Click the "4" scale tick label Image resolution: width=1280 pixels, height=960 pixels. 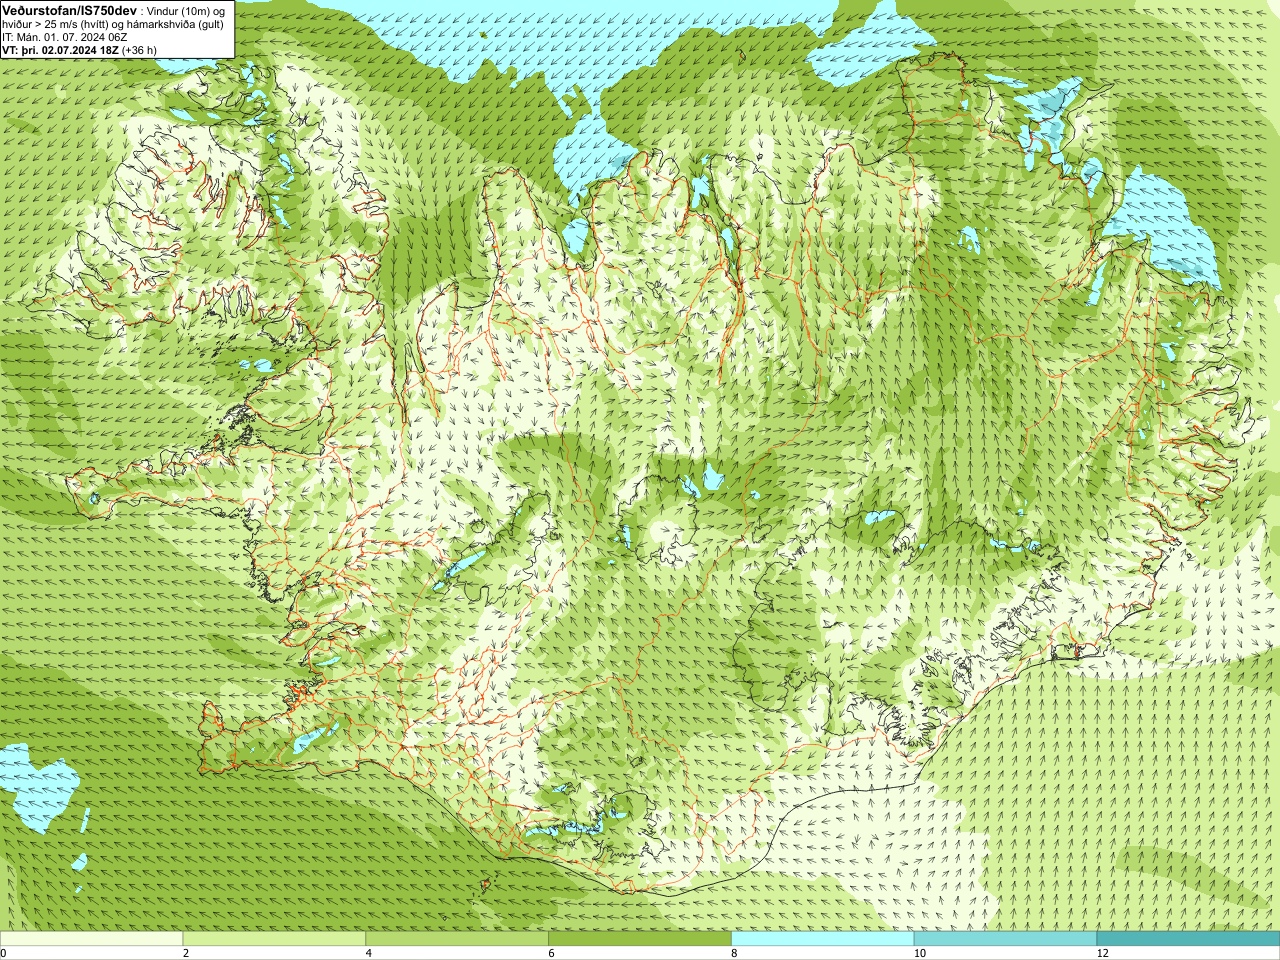pos(369,953)
